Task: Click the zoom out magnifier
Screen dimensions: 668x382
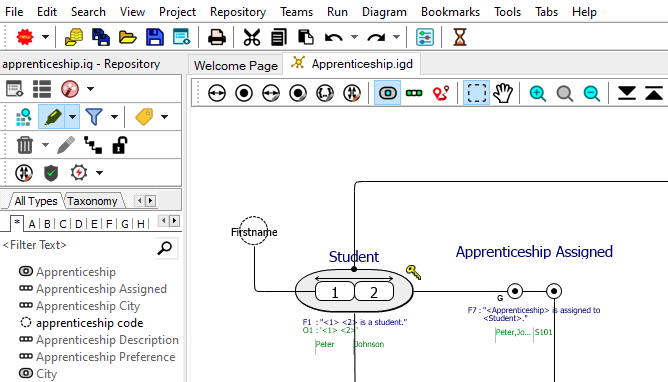Action: 592,93
